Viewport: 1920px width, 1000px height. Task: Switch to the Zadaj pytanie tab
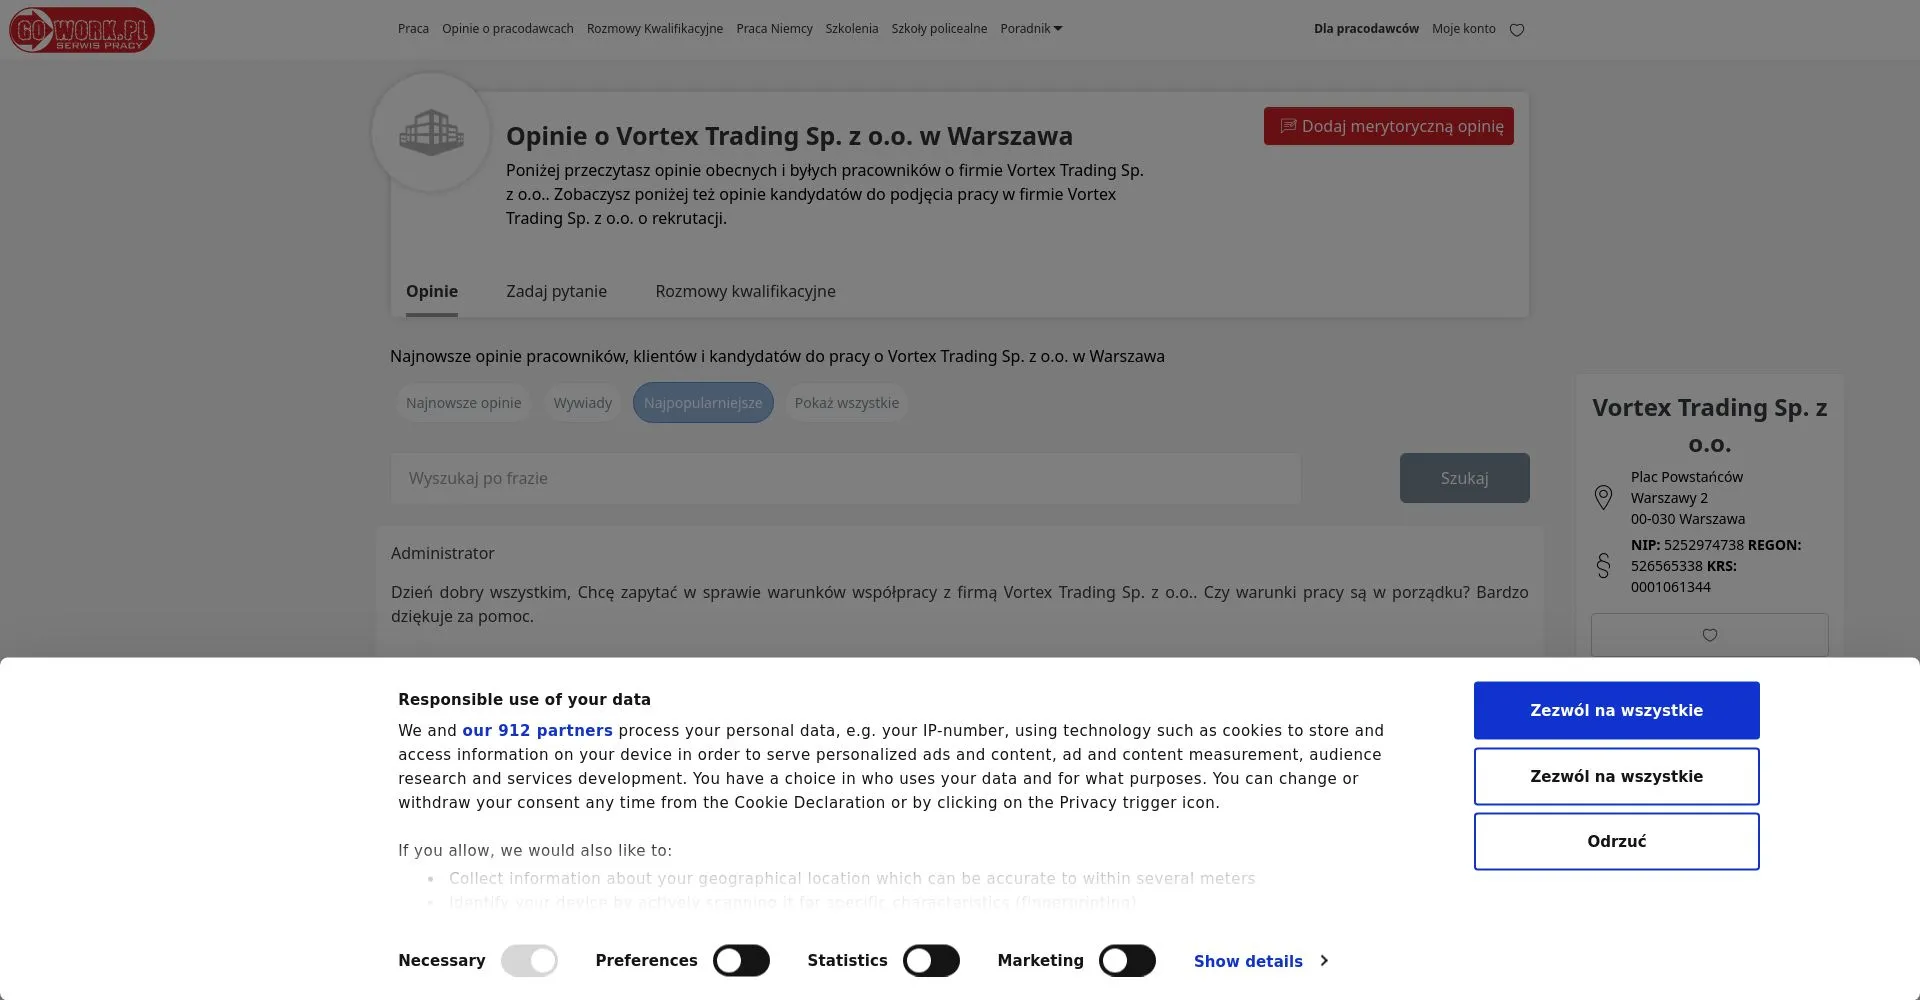[556, 292]
